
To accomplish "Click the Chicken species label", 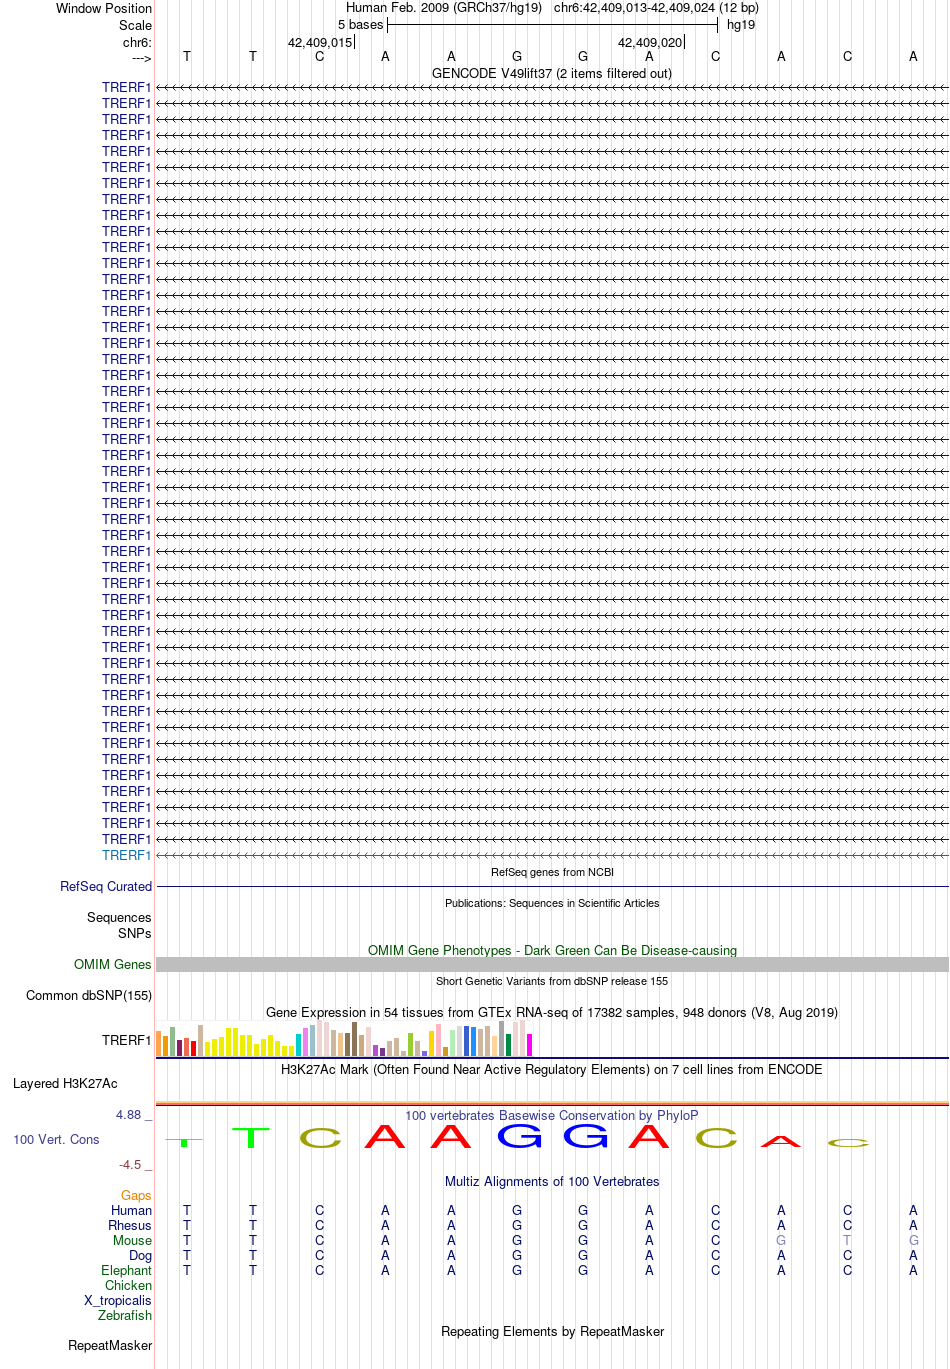I will coord(129,1286).
